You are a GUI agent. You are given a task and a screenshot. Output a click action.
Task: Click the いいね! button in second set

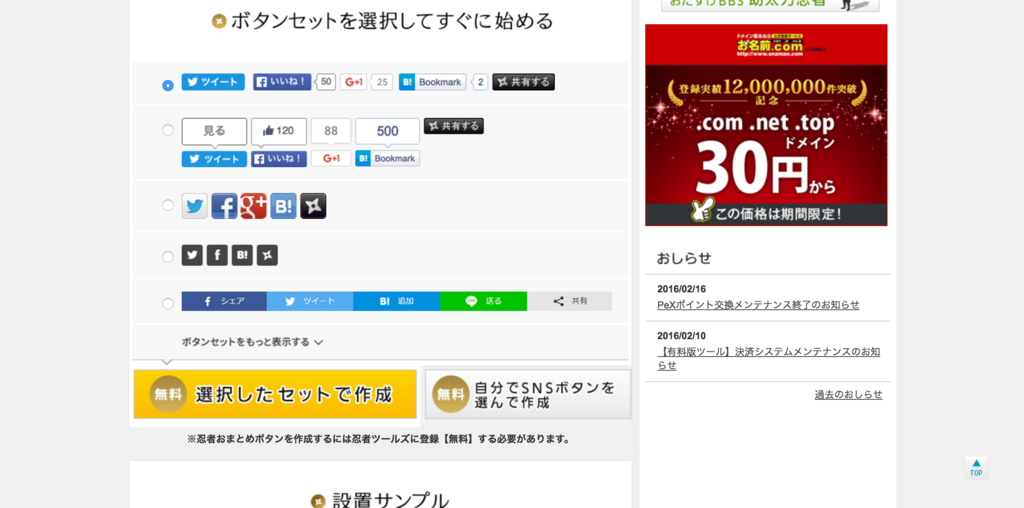coord(279,159)
